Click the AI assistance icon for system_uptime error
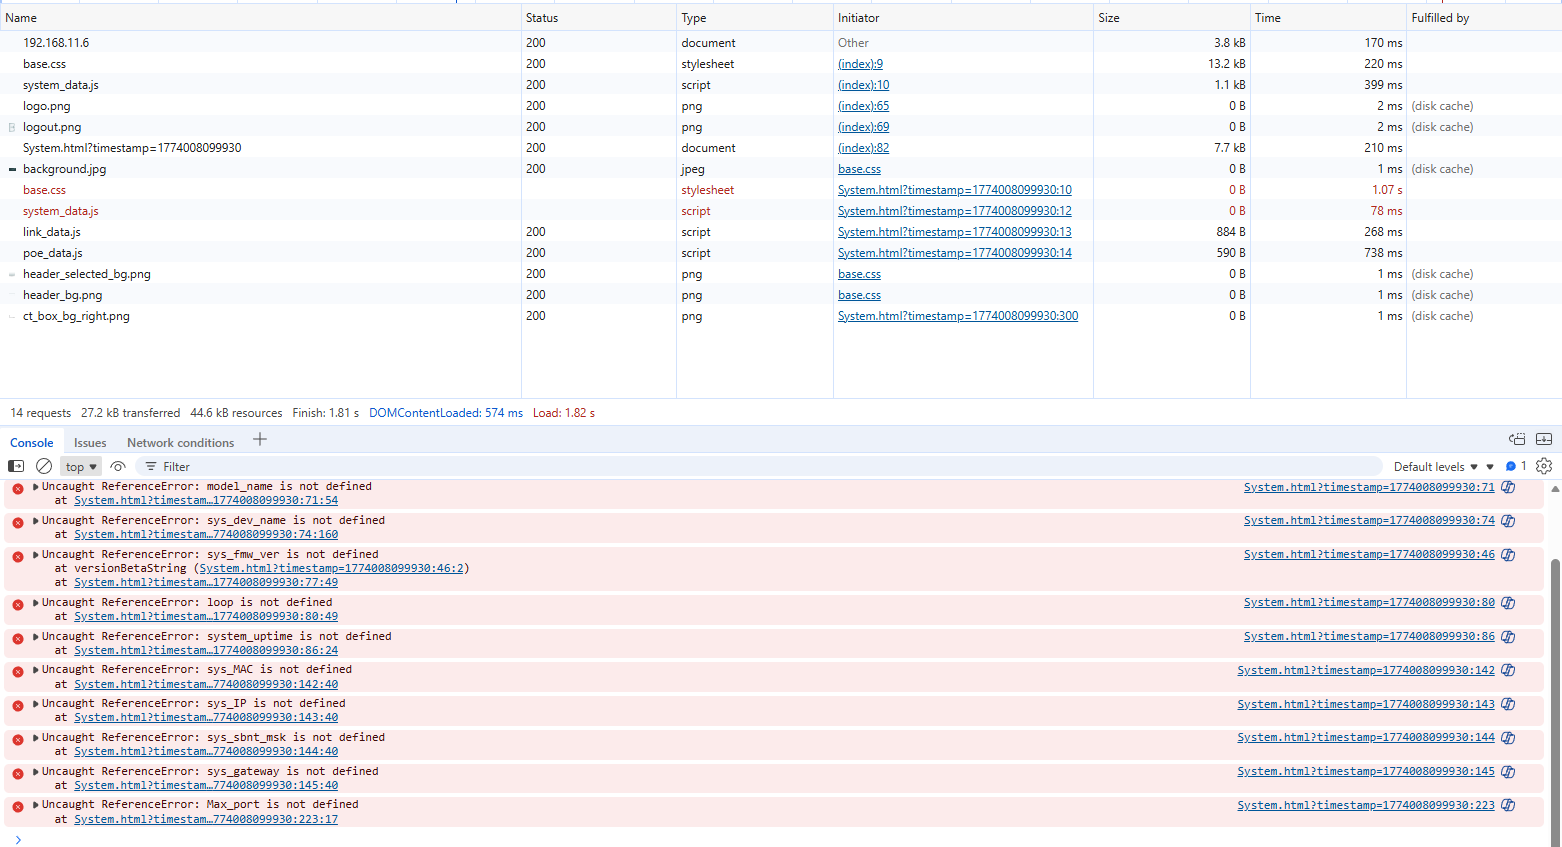This screenshot has height=847, width=1562. point(1508,637)
